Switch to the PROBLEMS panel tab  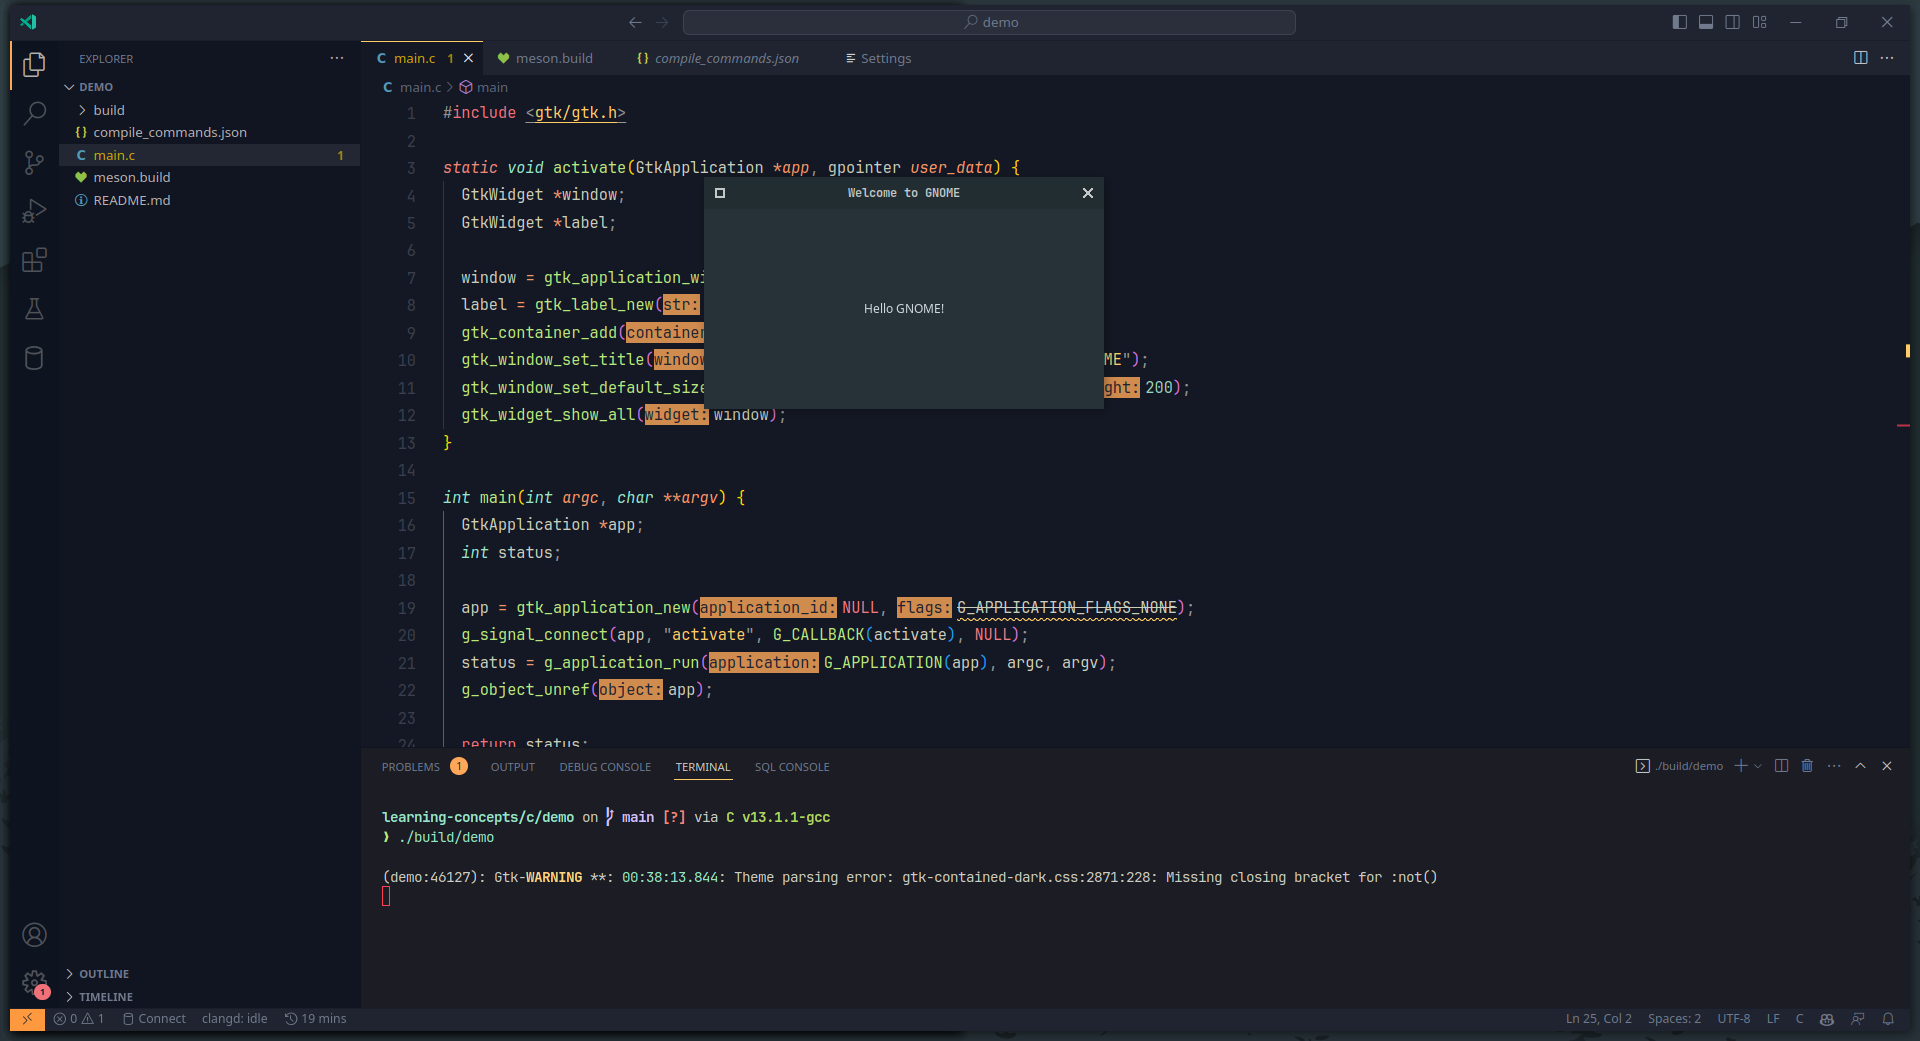pos(410,767)
